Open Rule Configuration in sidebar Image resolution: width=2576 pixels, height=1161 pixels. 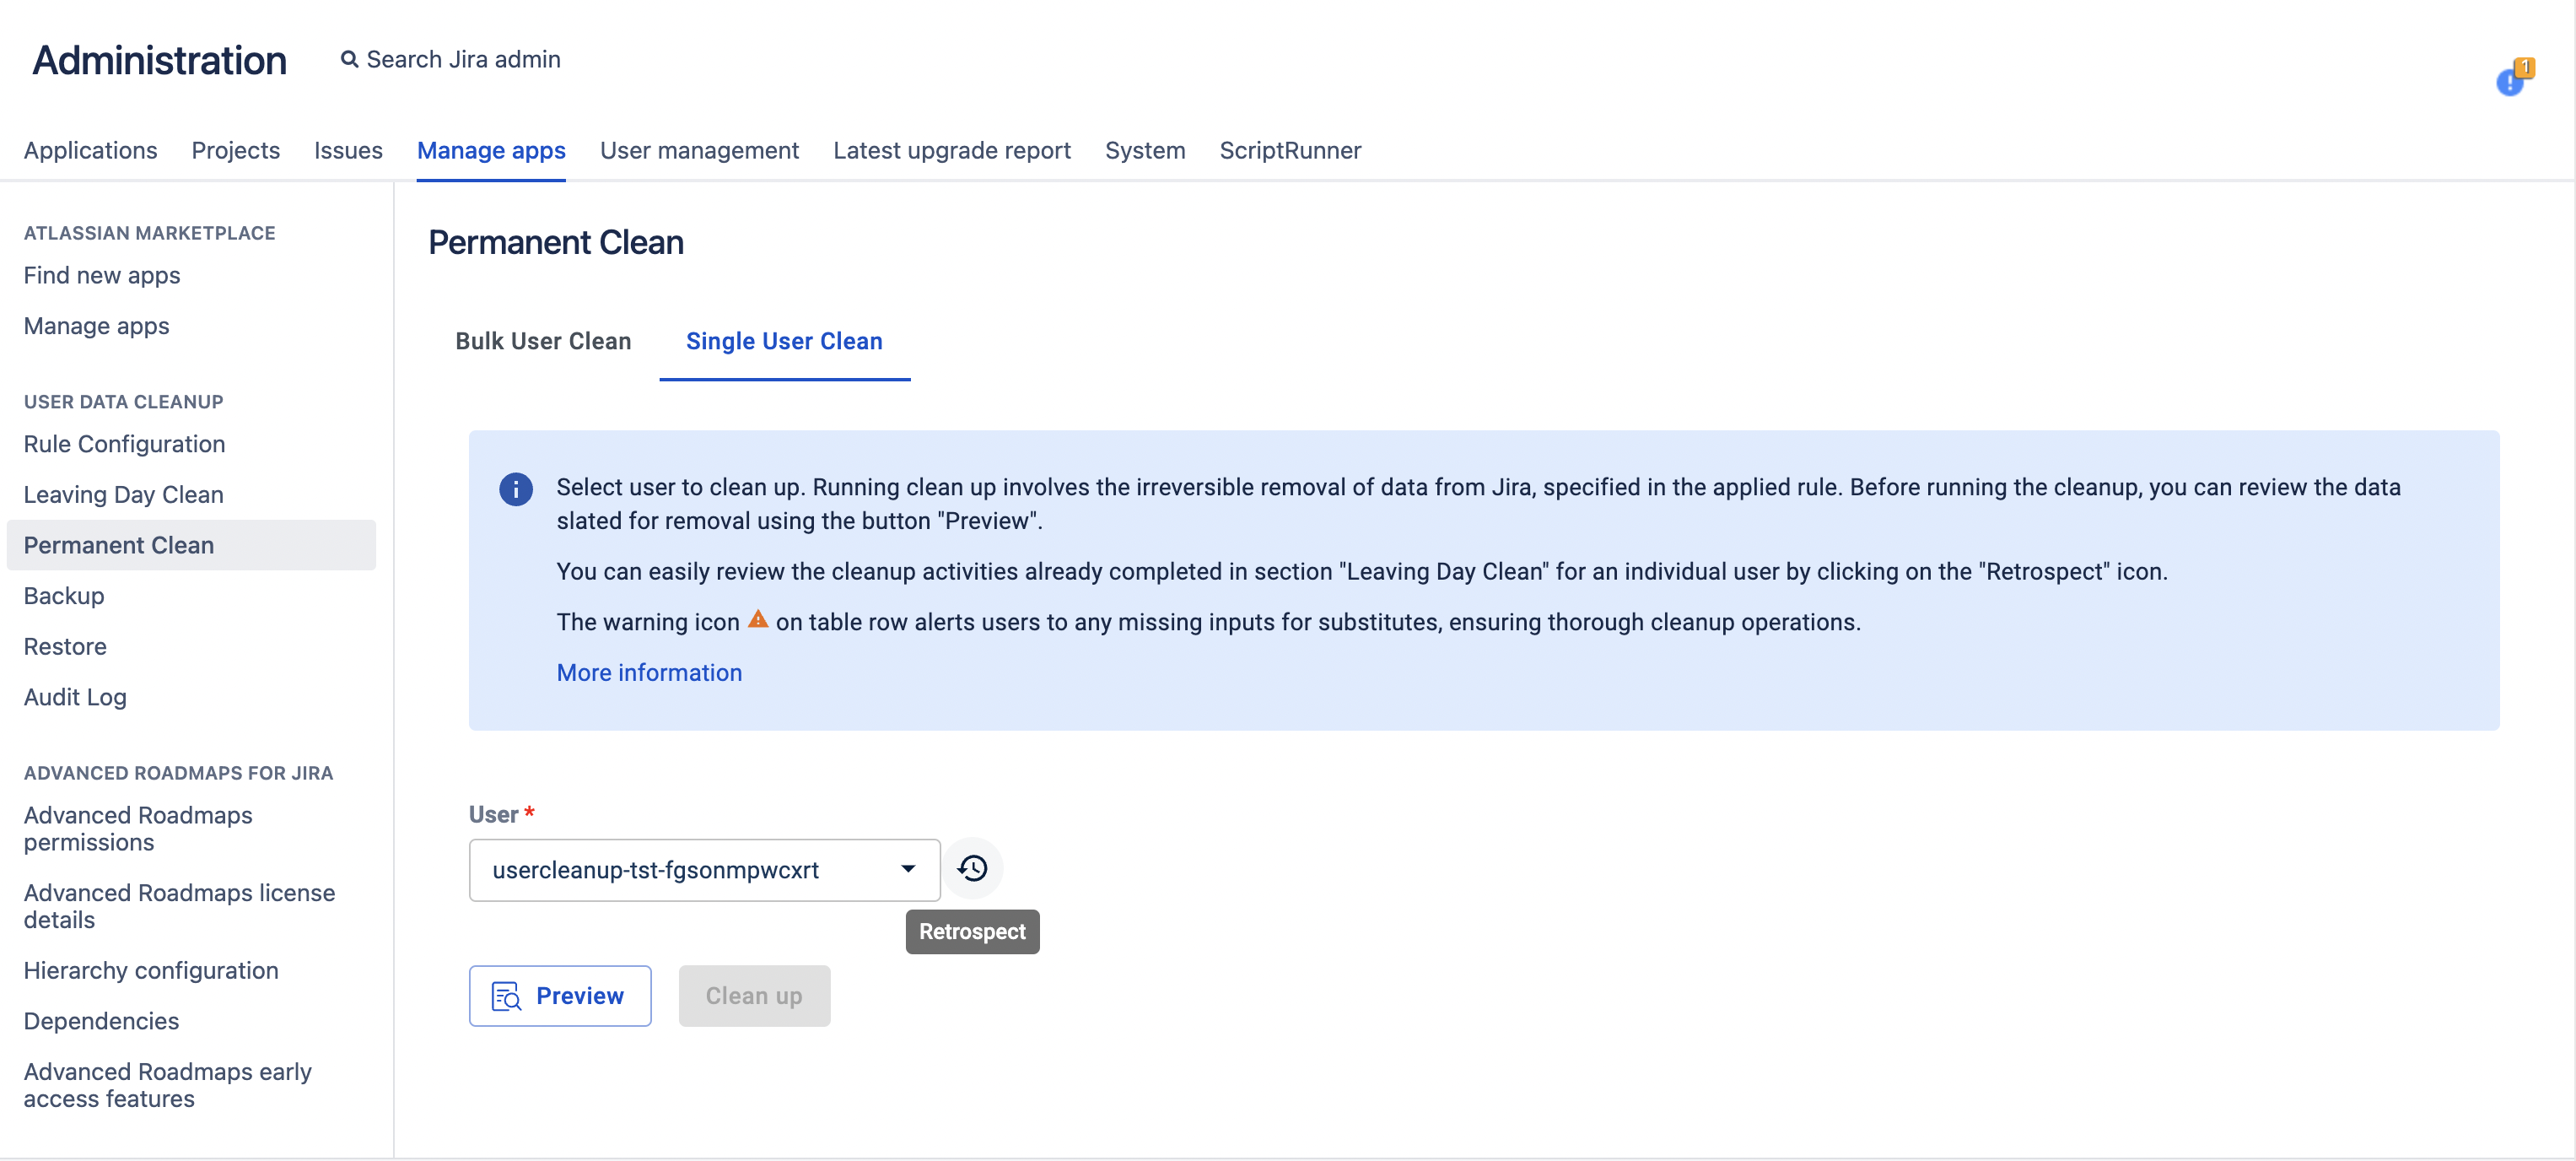(124, 444)
